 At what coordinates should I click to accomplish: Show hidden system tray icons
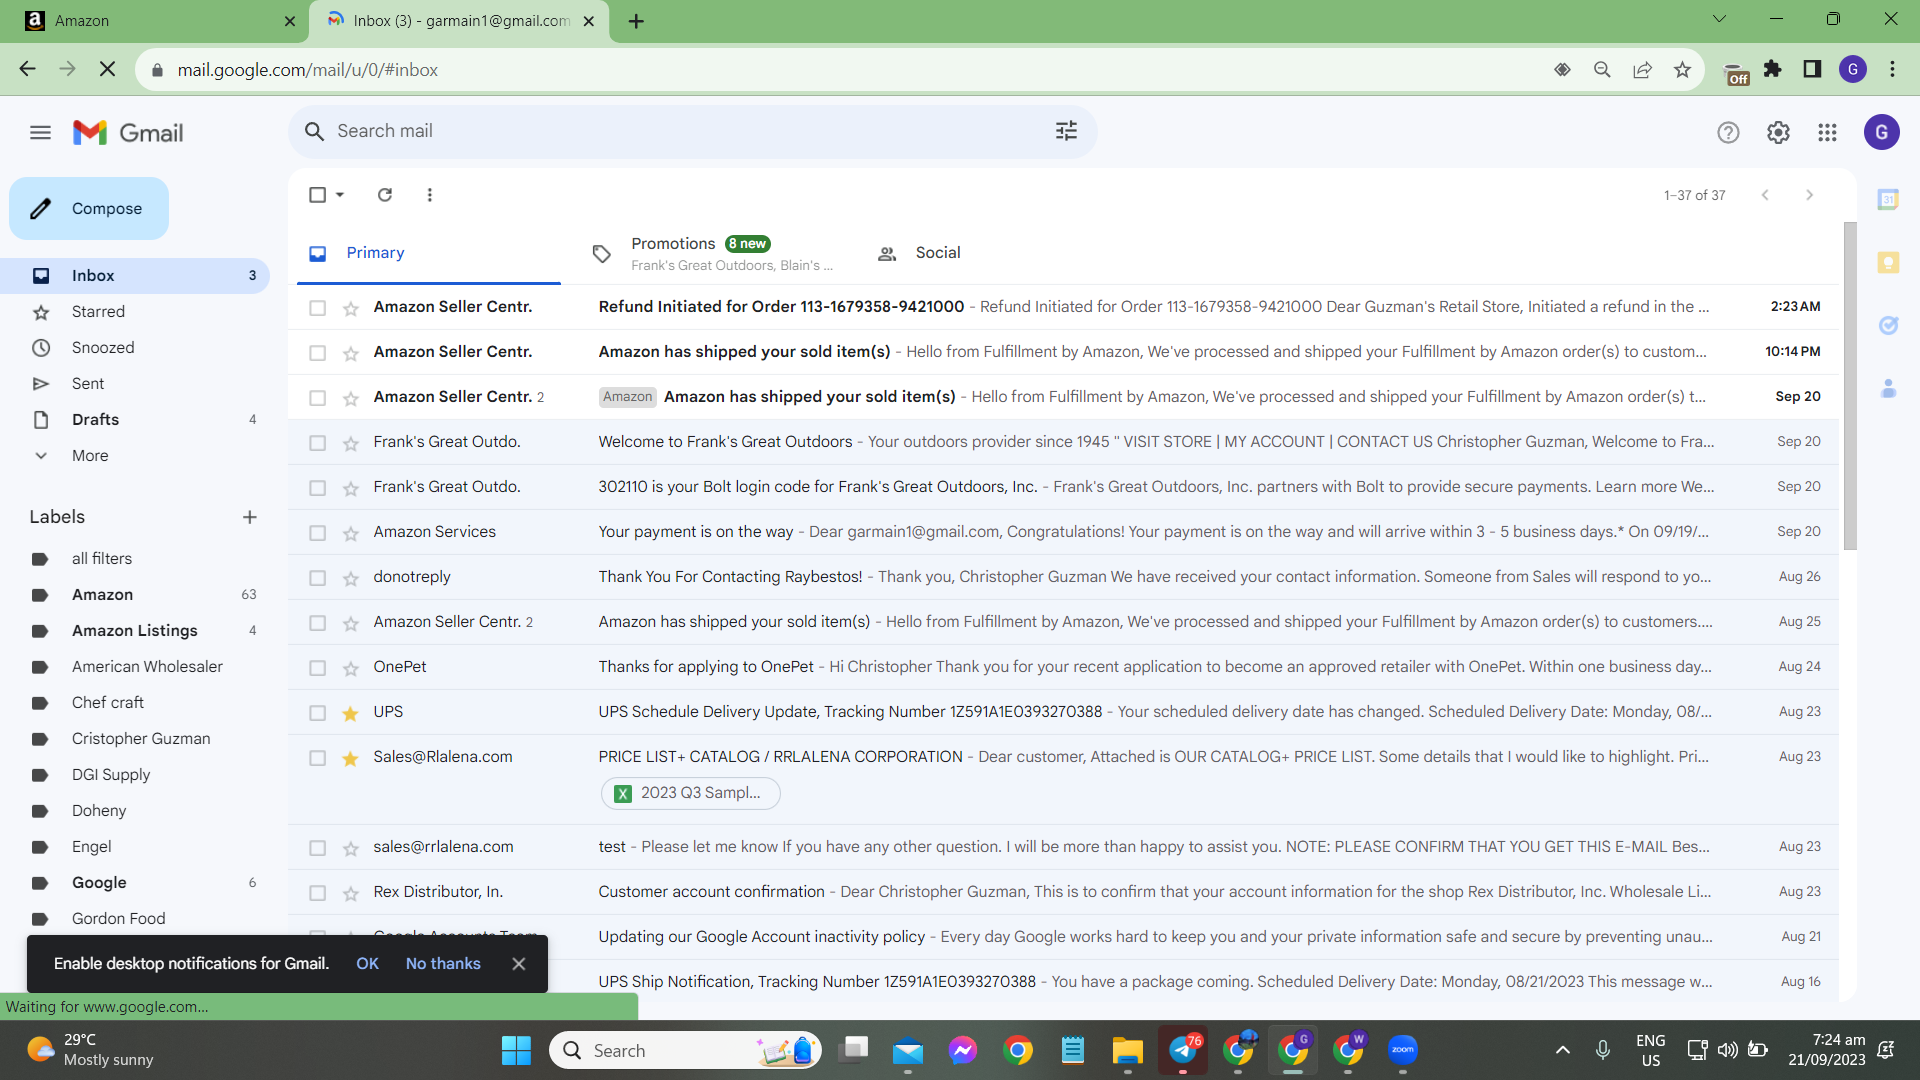pos(1562,1050)
